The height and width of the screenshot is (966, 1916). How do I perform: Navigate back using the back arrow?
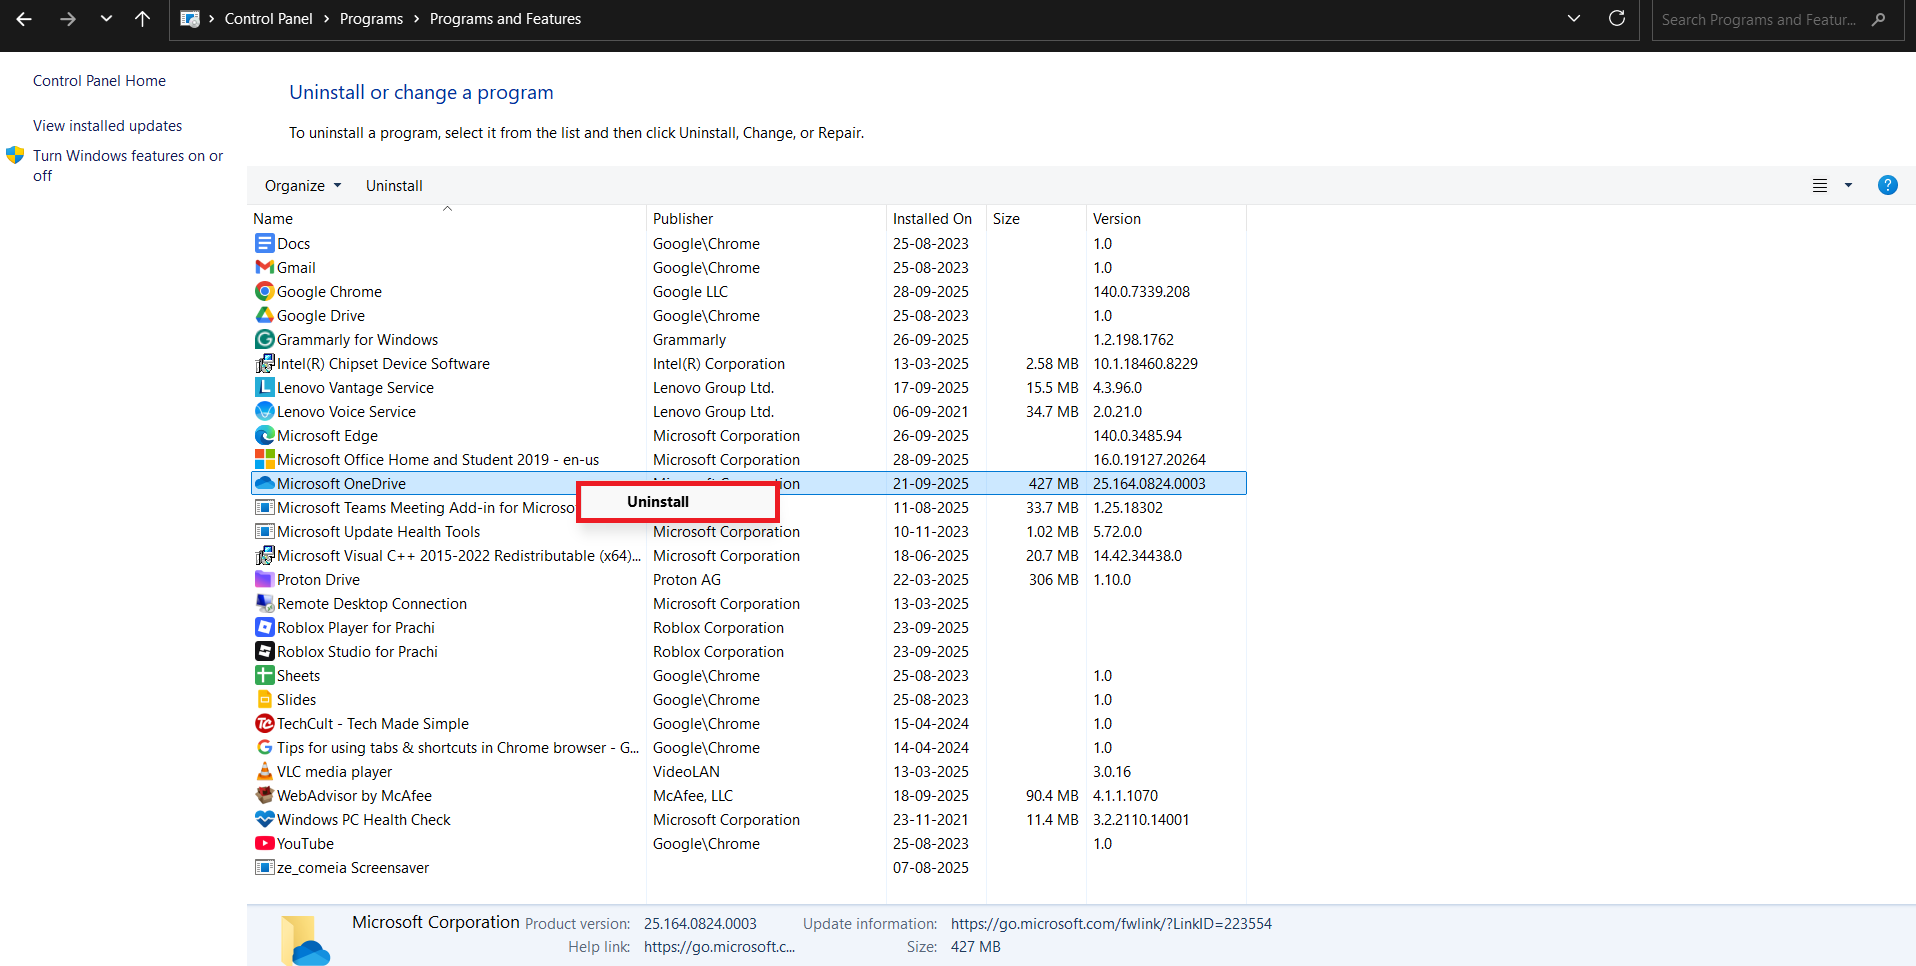click(24, 19)
